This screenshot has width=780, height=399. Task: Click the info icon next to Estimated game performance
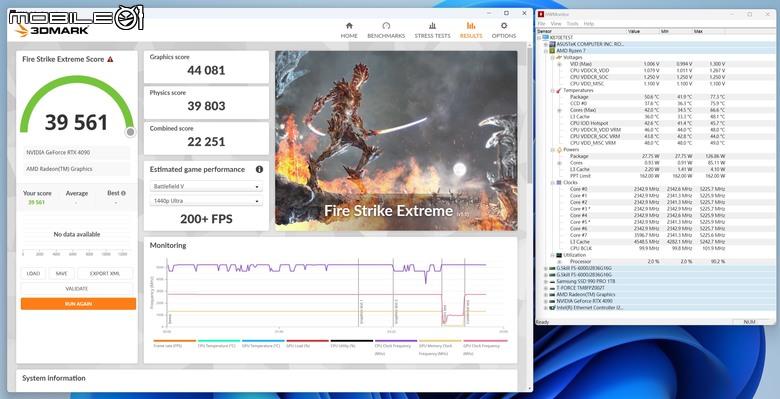point(259,169)
